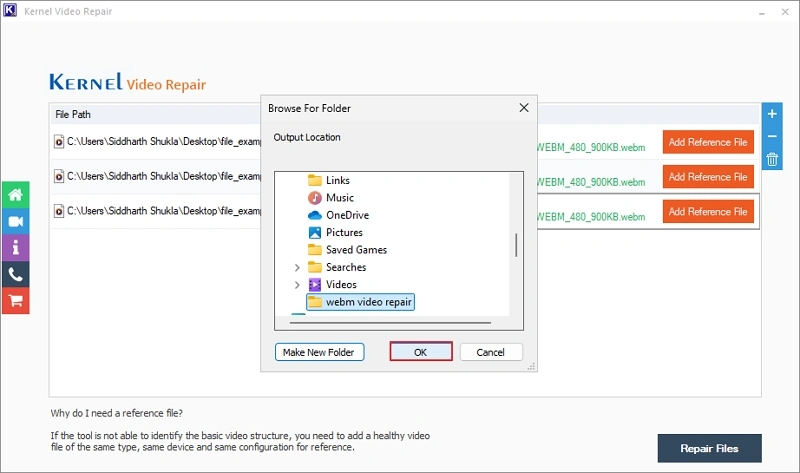Open the video camera sidebar icon
The width and height of the screenshot is (800, 473).
click(15, 221)
